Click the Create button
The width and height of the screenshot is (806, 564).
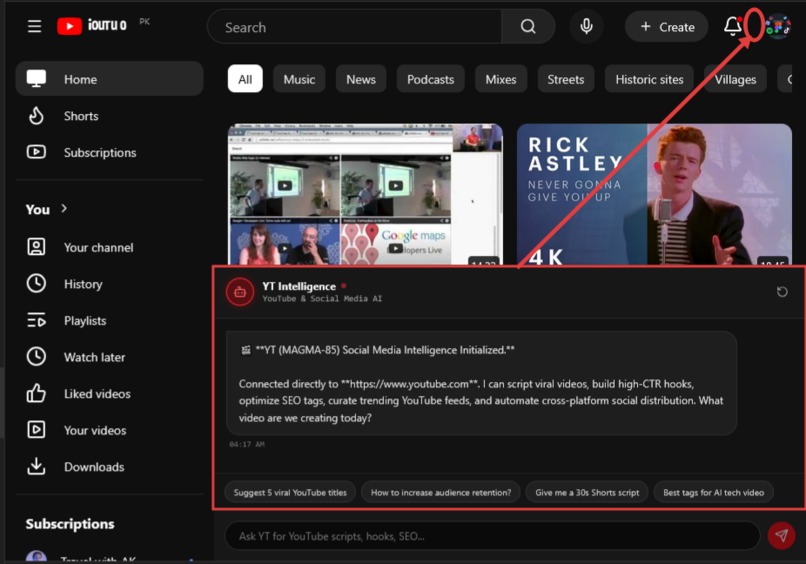pos(667,27)
